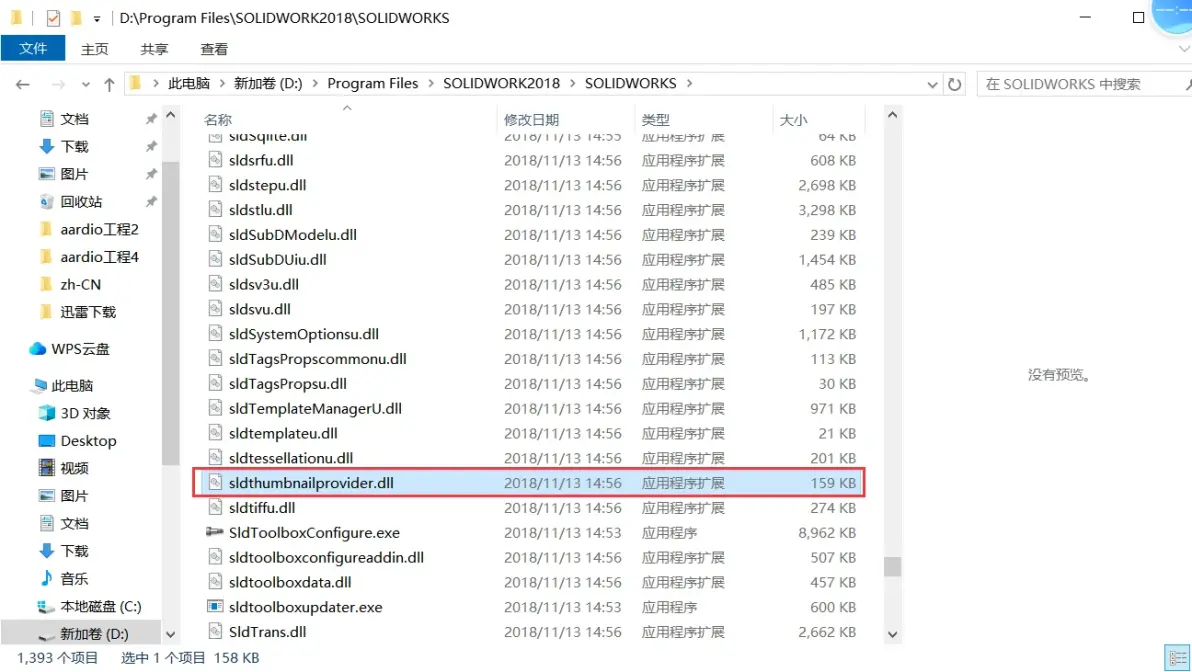
Task: Select sldstepu.dll file icon
Action: coord(216,185)
